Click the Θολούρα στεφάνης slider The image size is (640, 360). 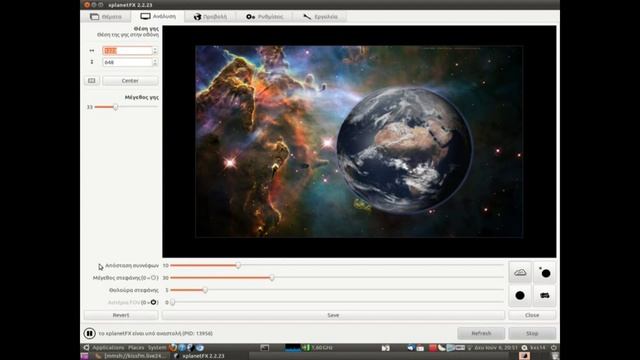coord(337,290)
